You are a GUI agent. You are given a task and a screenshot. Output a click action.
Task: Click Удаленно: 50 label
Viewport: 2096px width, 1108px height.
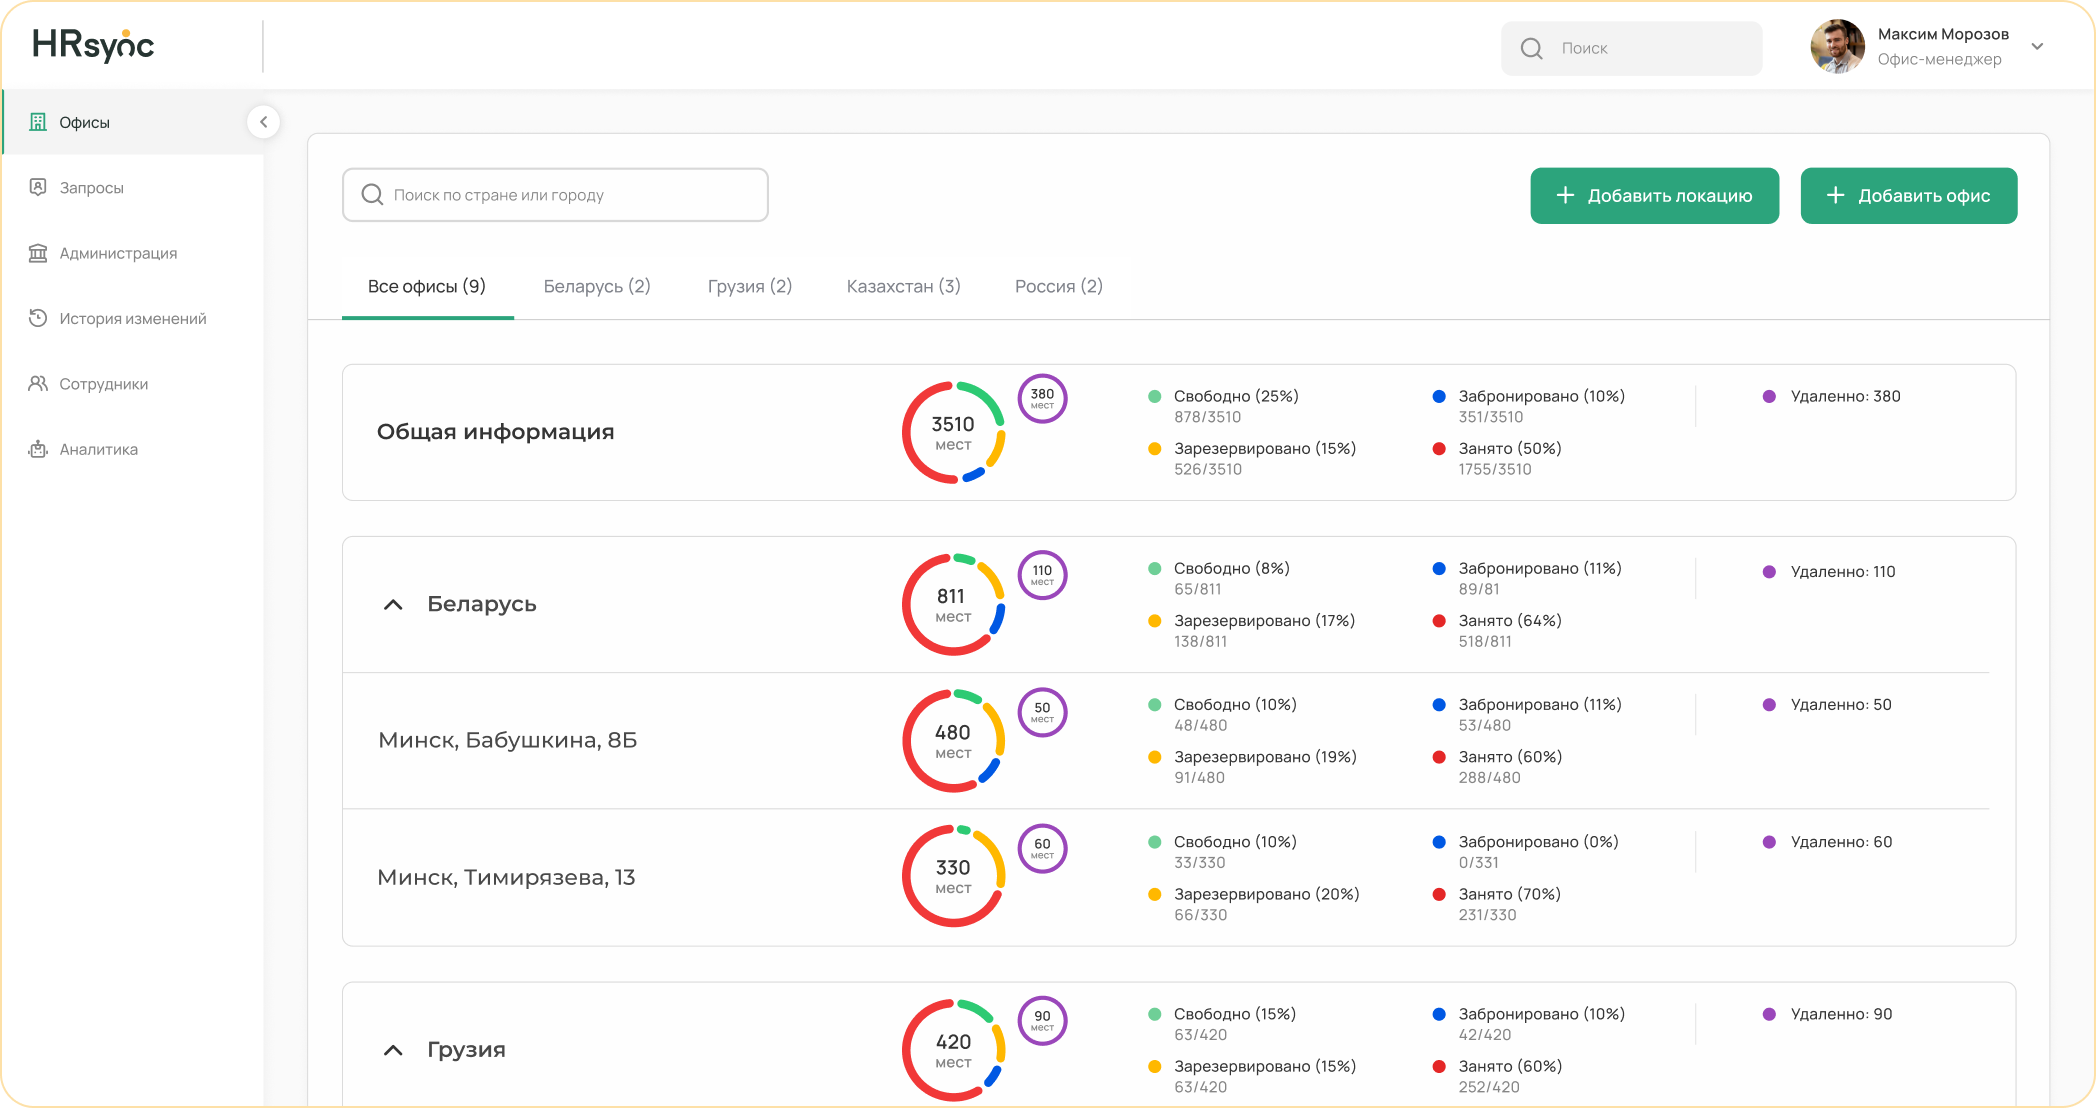click(x=1841, y=705)
